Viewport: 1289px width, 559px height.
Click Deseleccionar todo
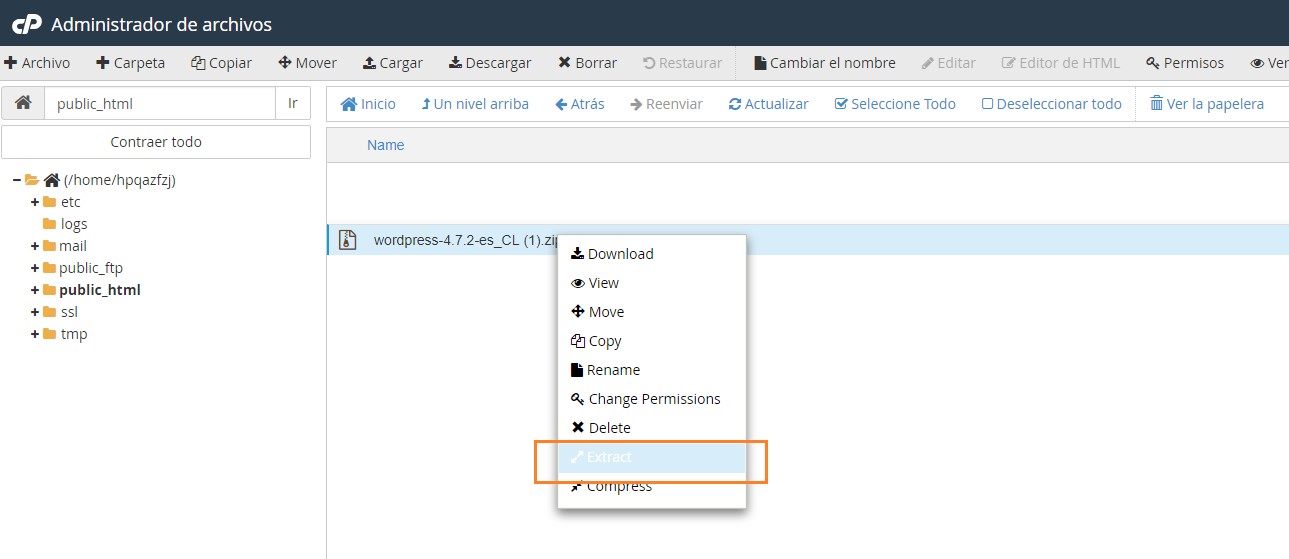click(x=1052, y=104)
